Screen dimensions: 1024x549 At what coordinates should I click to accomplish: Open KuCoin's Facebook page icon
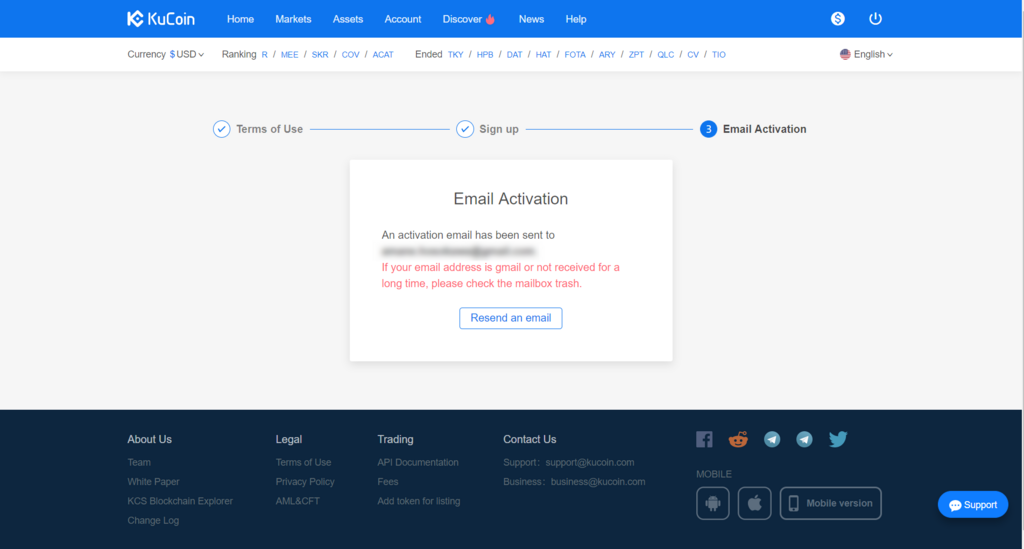click(704, 439)
